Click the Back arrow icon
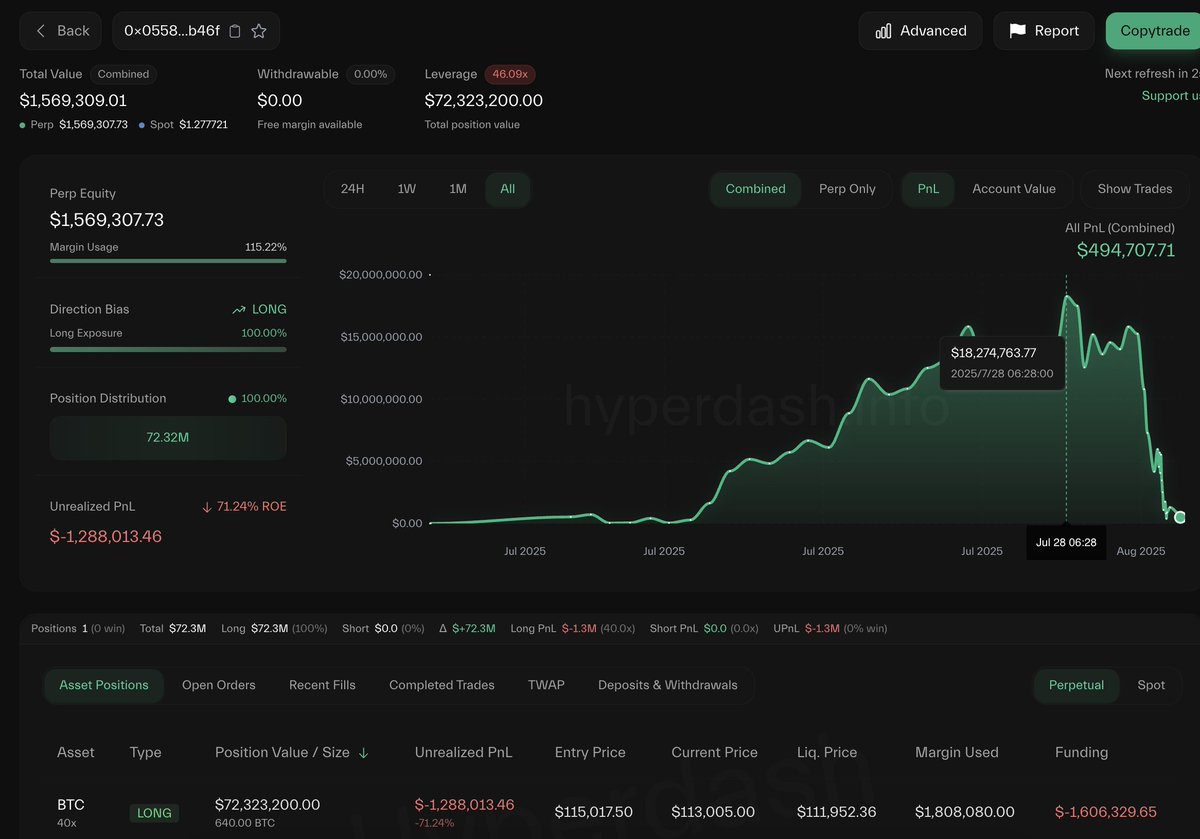Image resolution: width=1200 pixels, height=839 pixels. coord(41,31)
